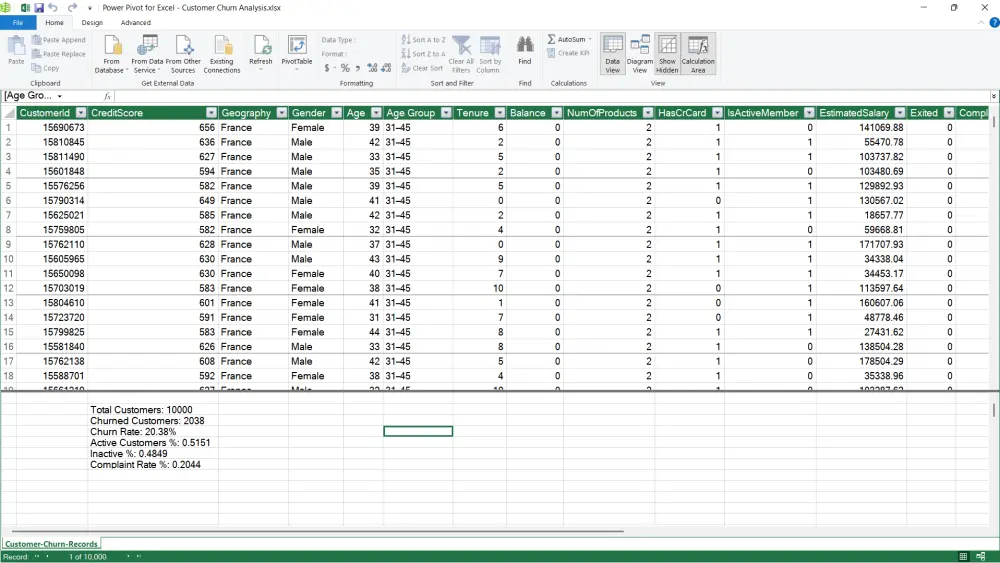Open Existing Connections

pyautogui.click(x=222, y=54)
